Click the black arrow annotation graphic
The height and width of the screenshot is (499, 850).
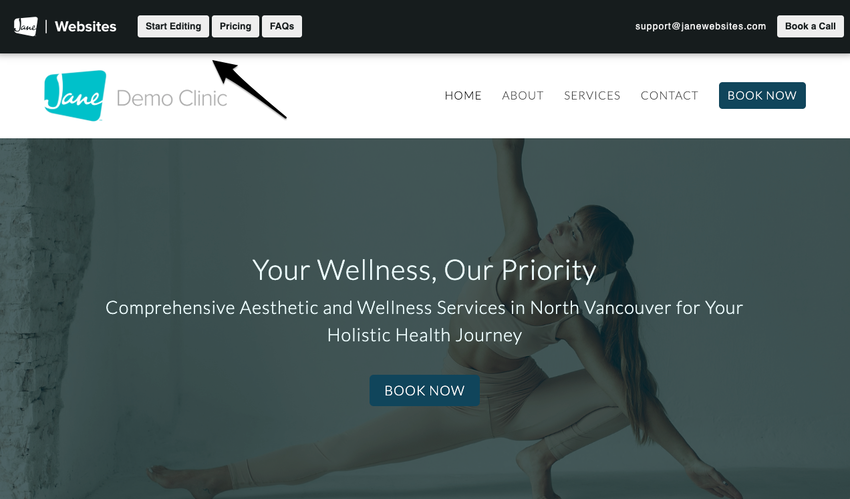coord(249,89)
